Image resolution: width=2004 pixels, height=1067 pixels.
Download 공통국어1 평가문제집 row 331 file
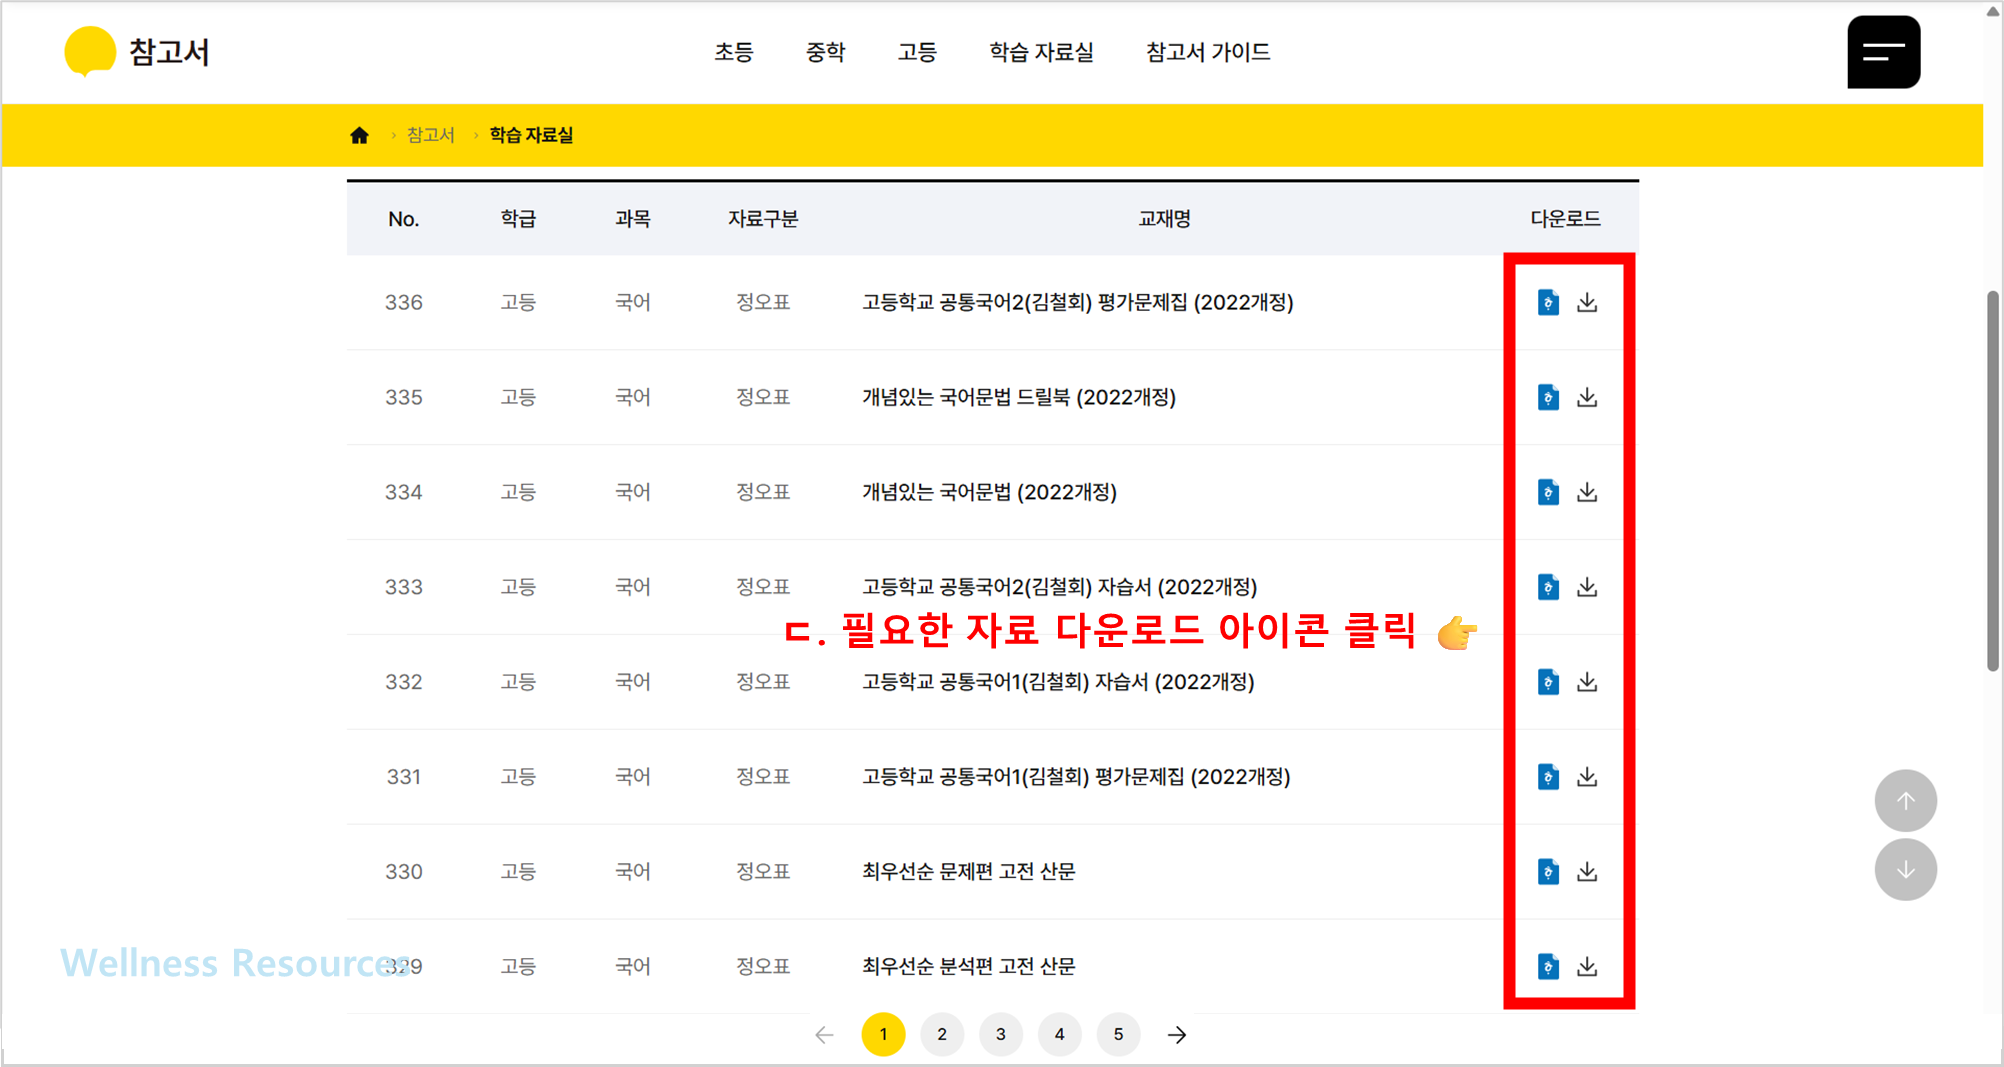1587,777
